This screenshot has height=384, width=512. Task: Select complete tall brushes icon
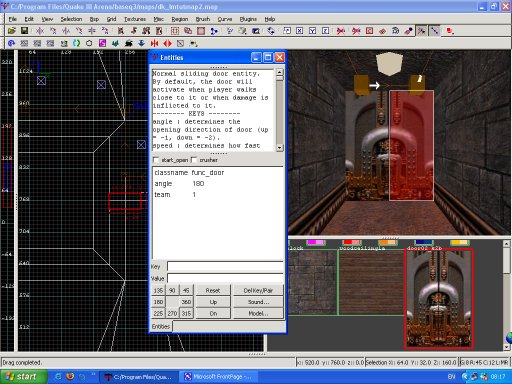point(121,31)
